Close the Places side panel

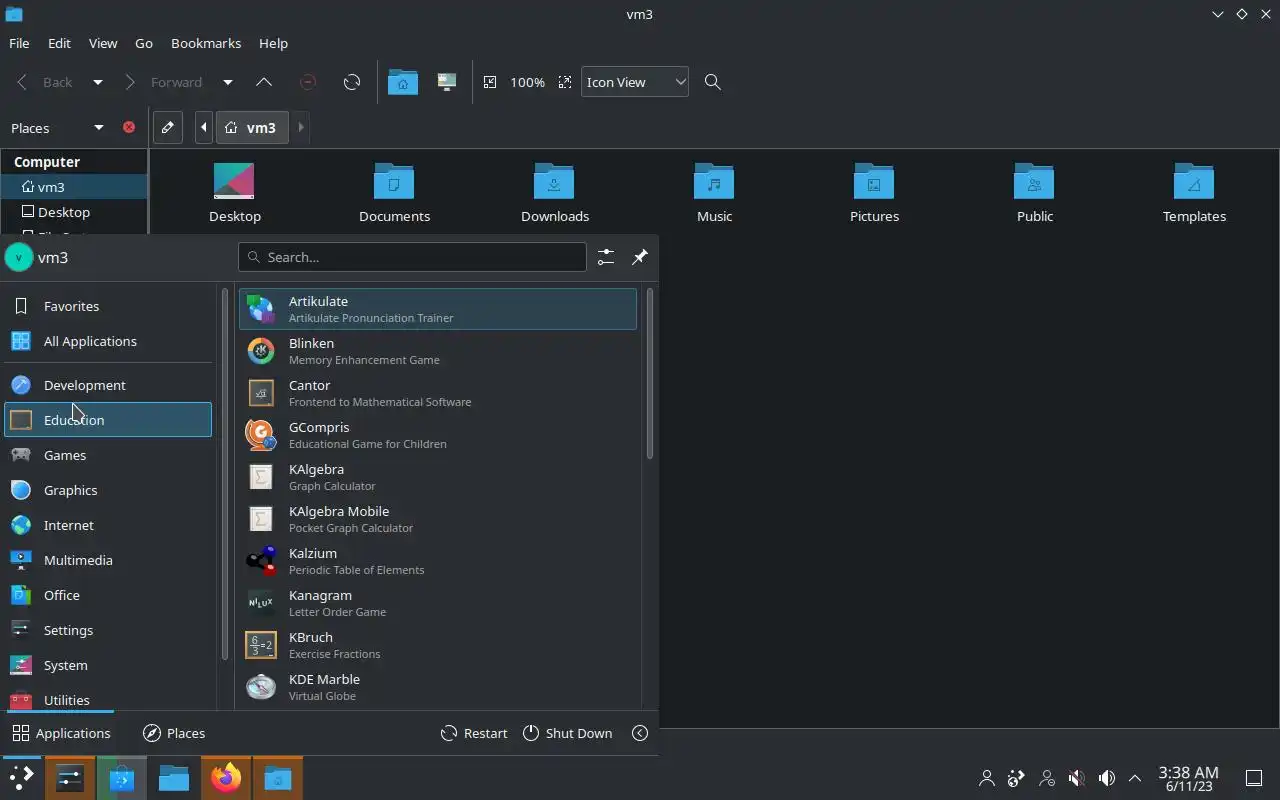coord(129,127)
